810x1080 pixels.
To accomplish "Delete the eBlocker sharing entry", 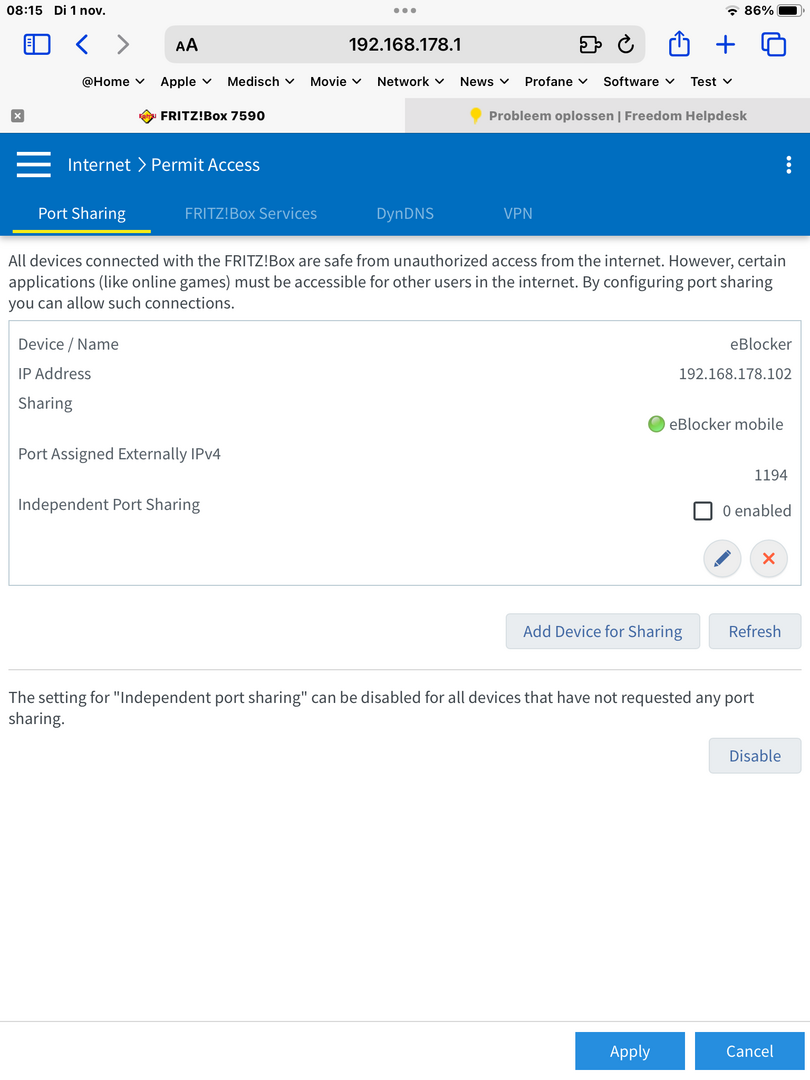I will (769, 559).
